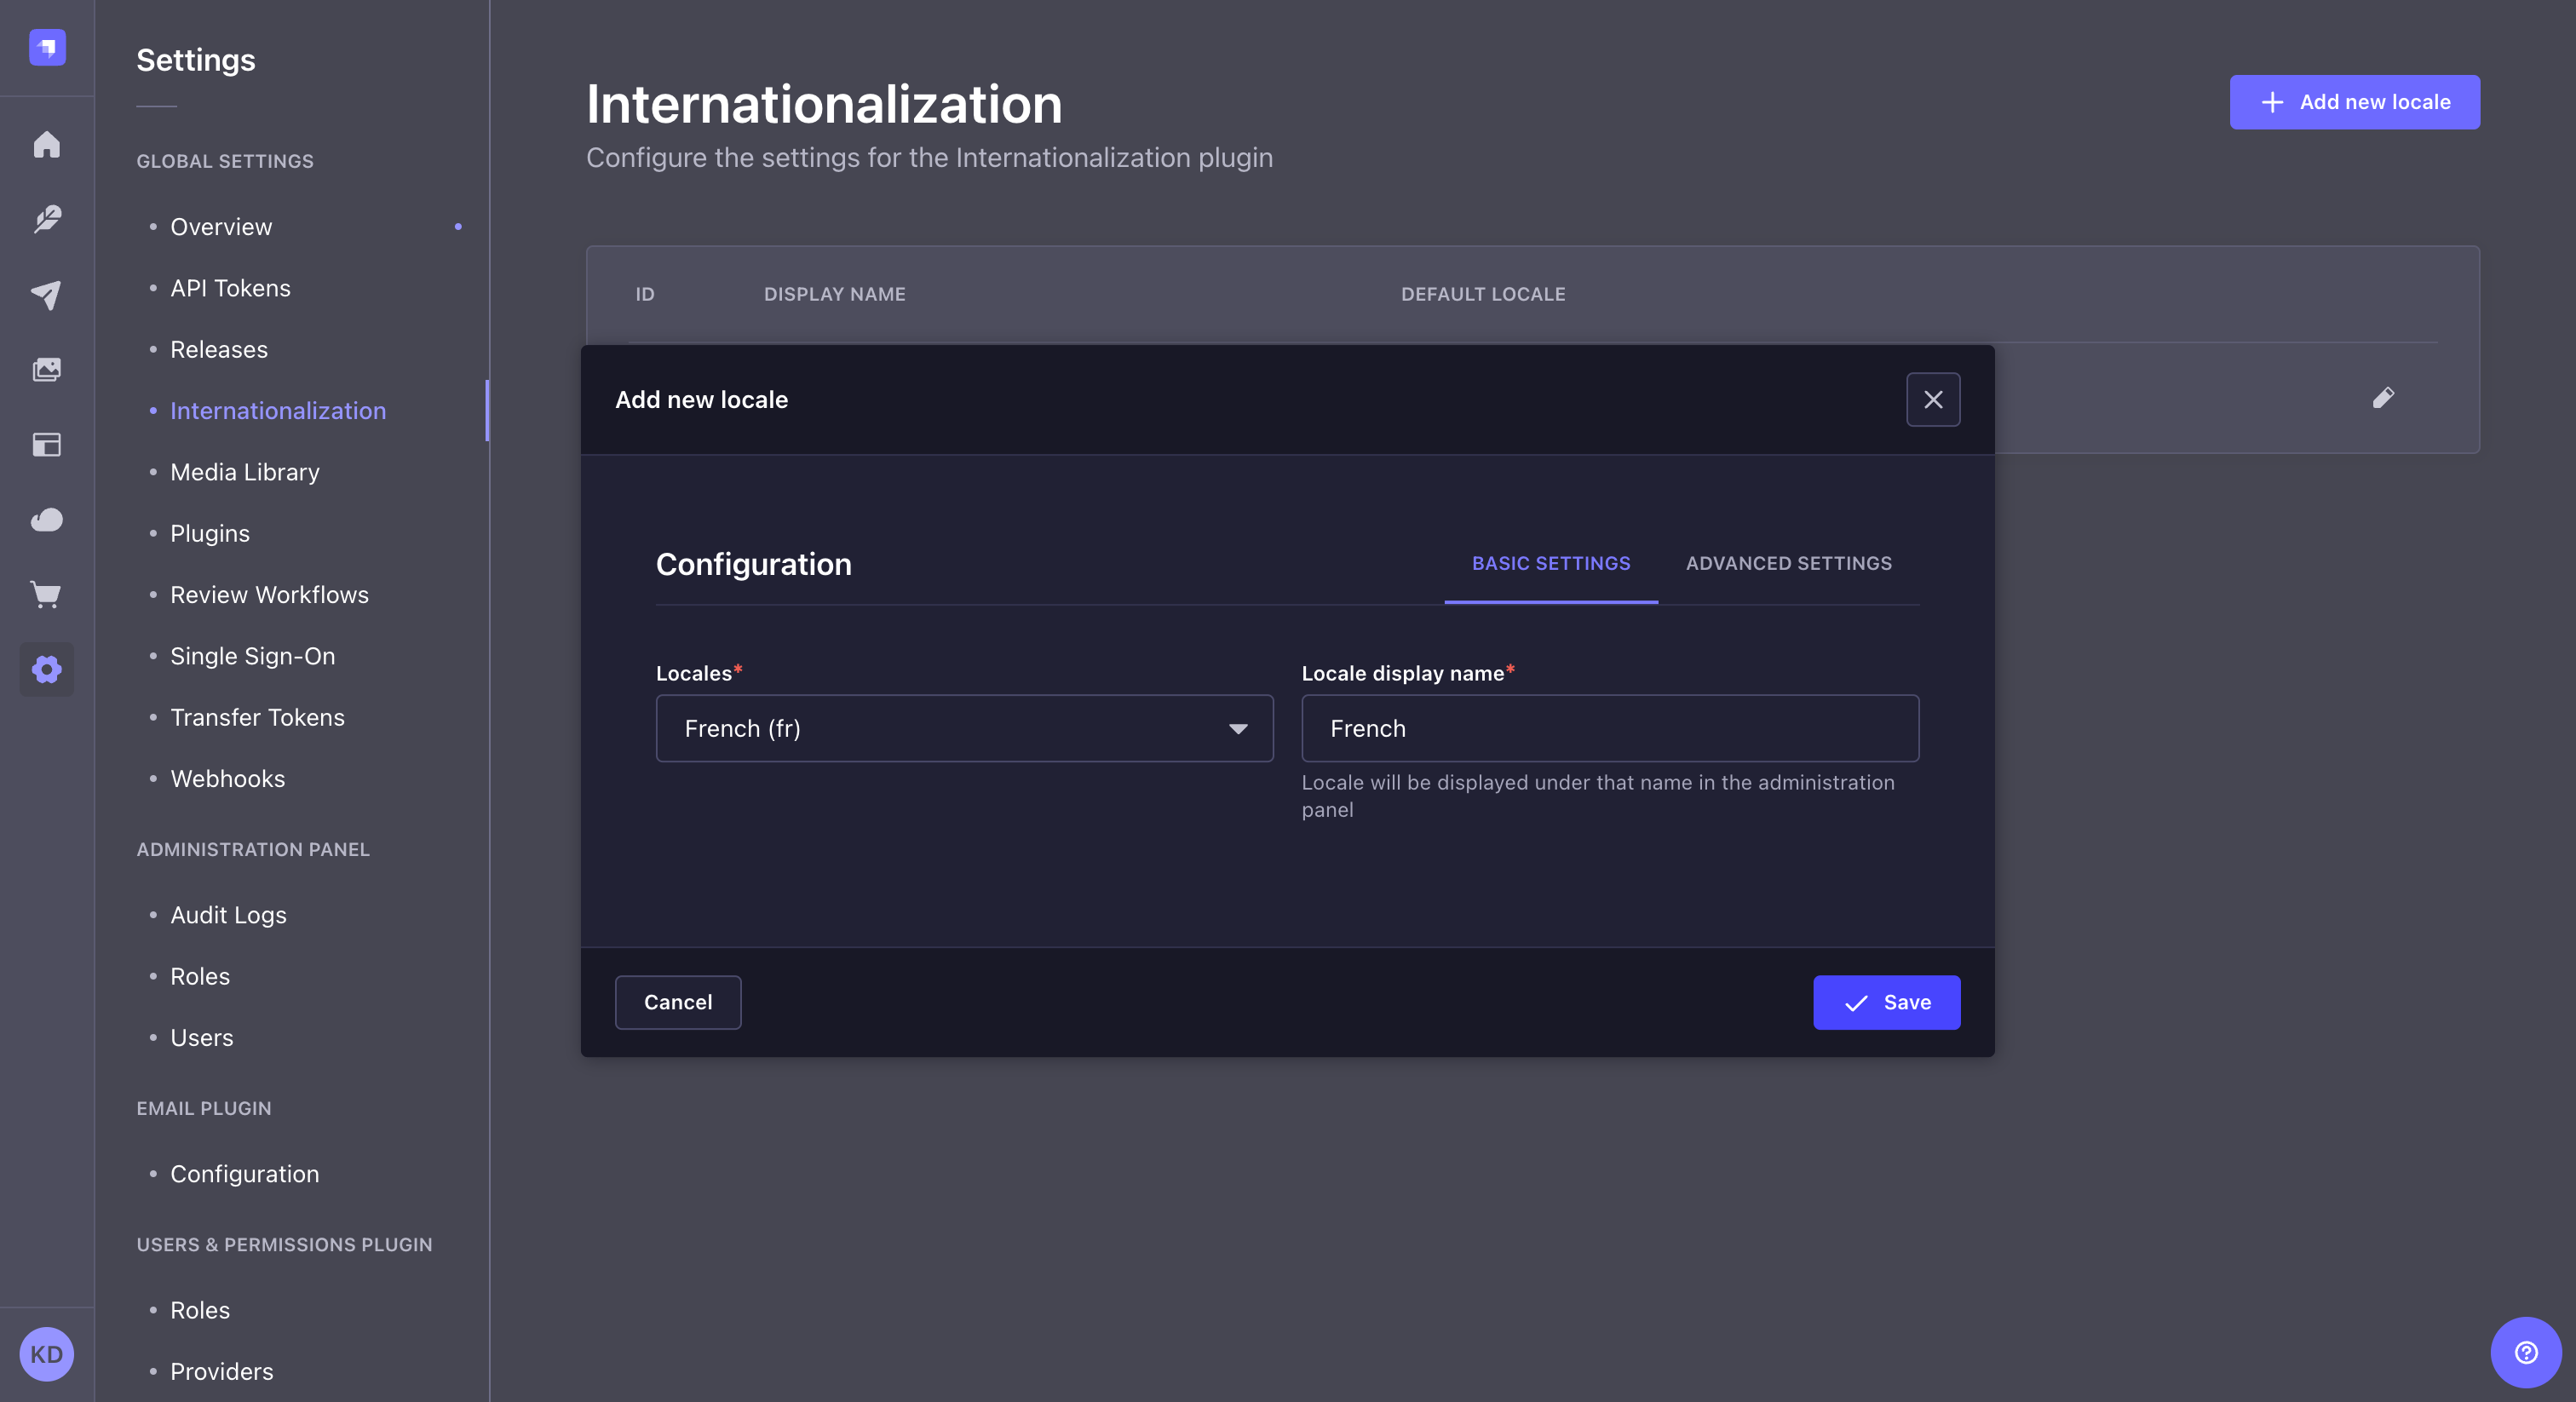2576x1402 pixels.
Task: Open the help question mark button
Action: coord(2524,1353)
